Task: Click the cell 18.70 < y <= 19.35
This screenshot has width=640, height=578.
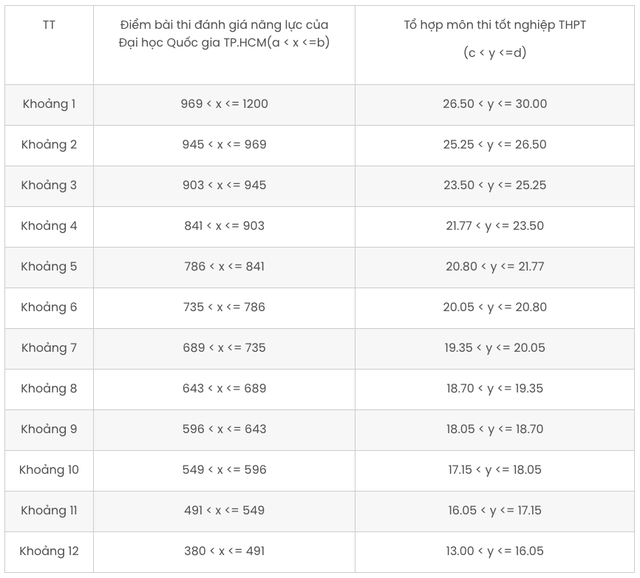Action: (495, 389)
